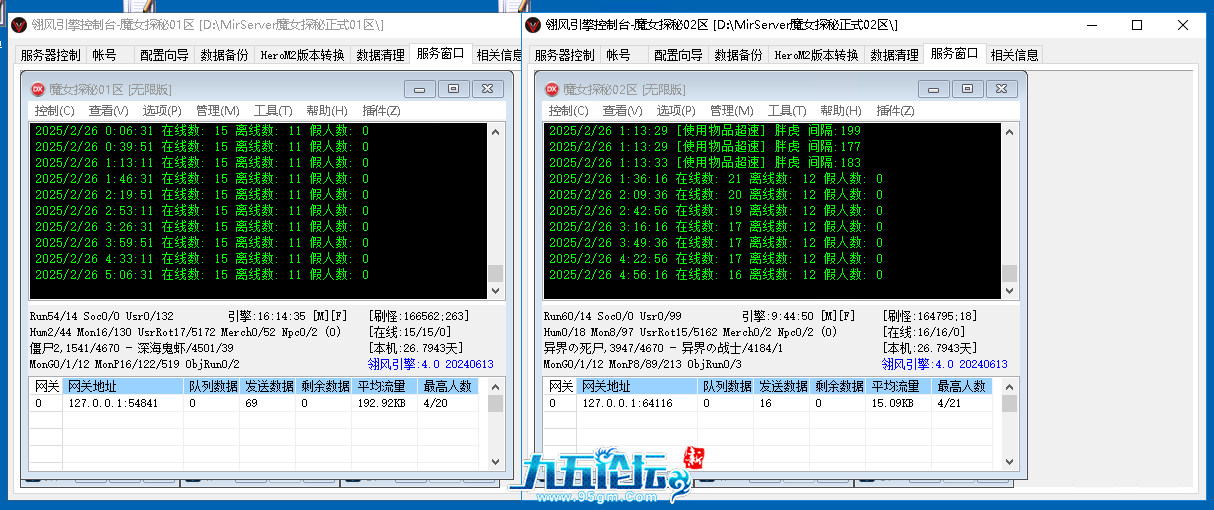The image size is (1214, 510).
Task: Click the DX icon of the 魔女探秘02区 window
Action: tap(552, 89)
